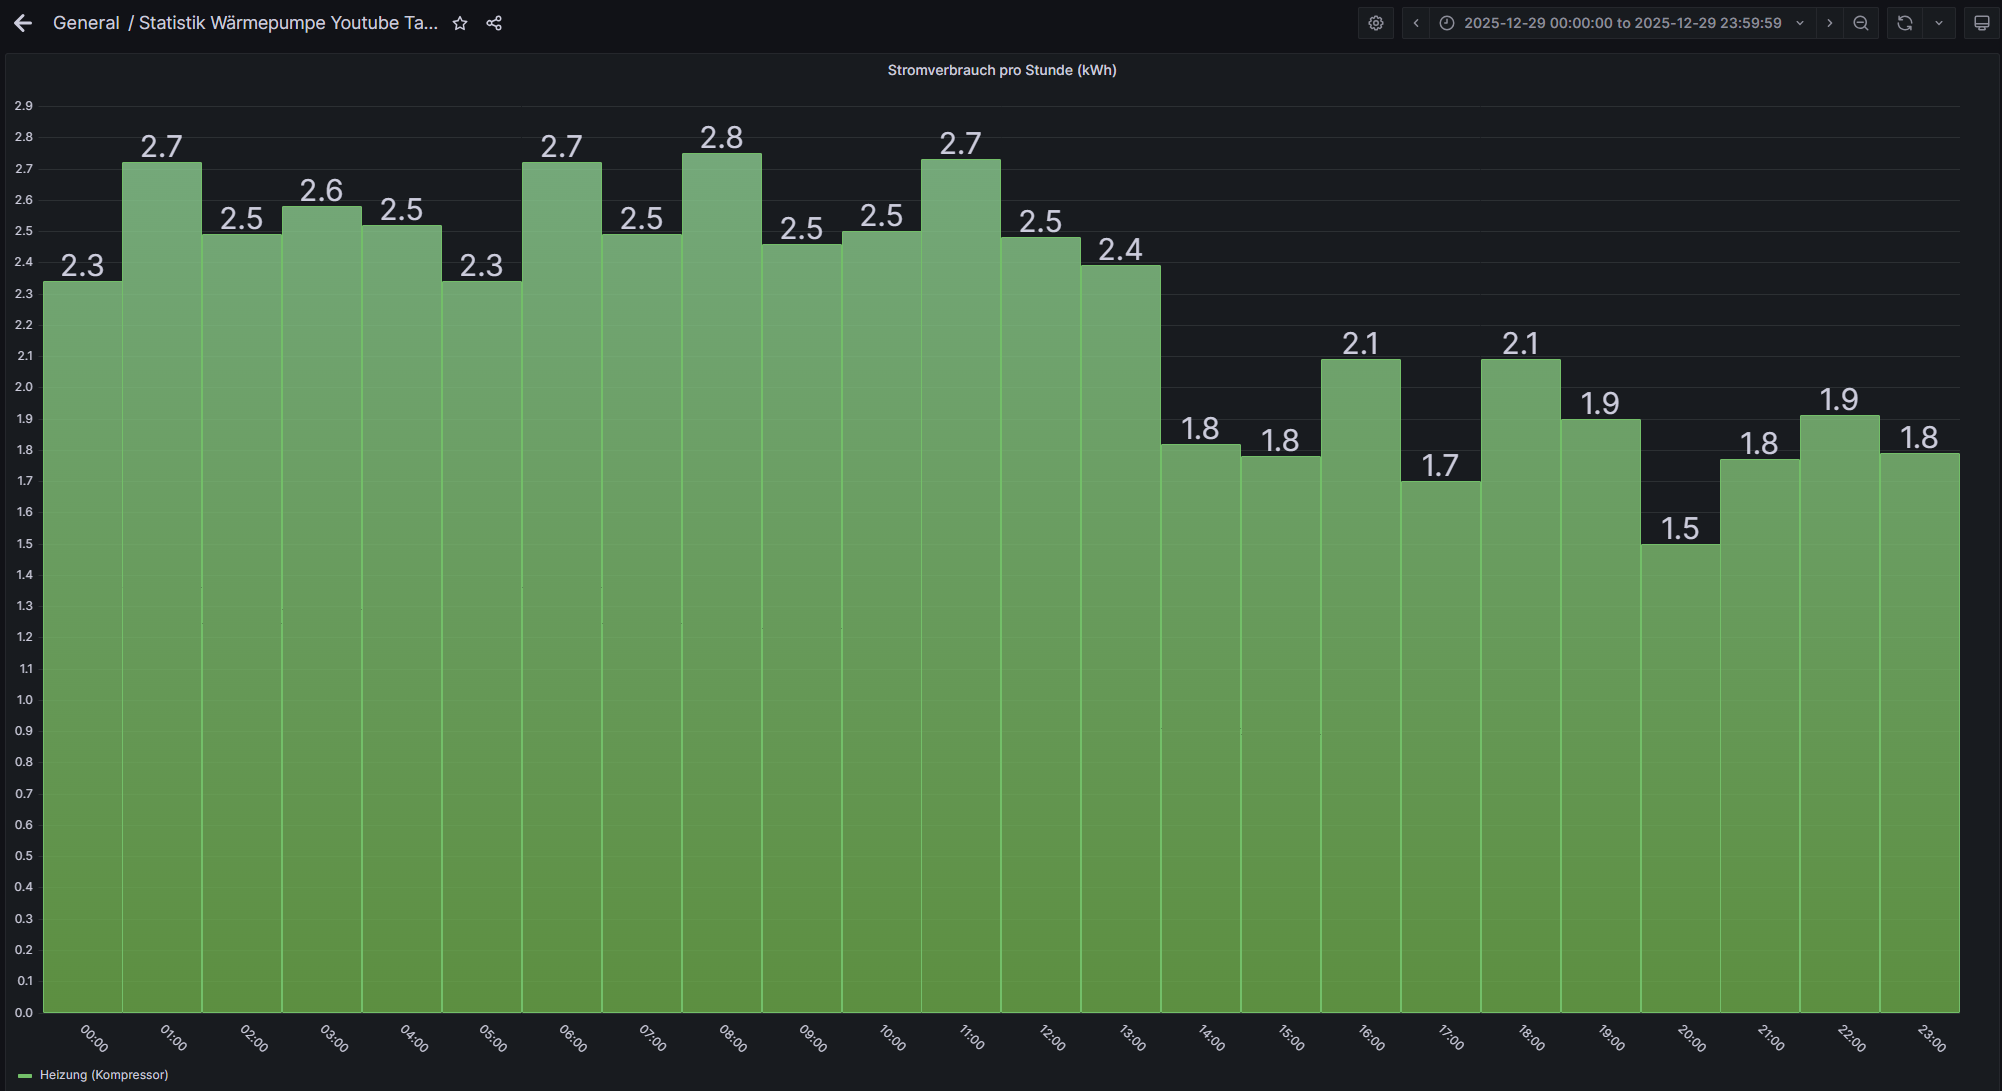Open dashboard settings gear
The width and height of the screenshot is (2002, 1091).
point(1376,23)
